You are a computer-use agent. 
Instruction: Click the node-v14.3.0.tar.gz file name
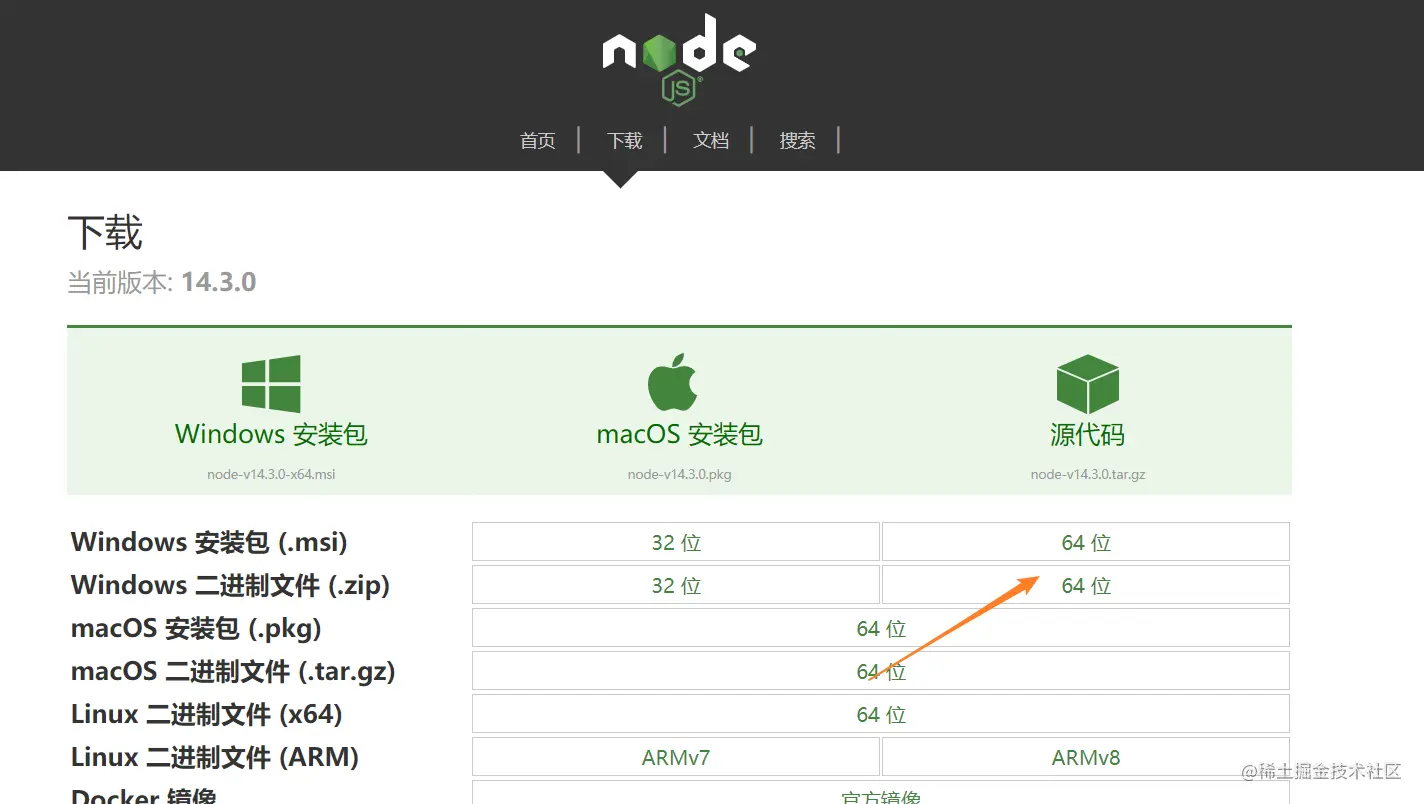(x=1088, y=474)
